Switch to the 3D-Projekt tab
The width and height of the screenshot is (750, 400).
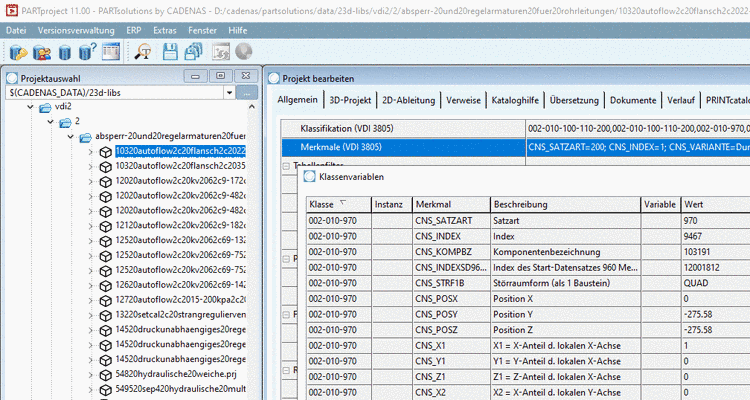(350, 100)
